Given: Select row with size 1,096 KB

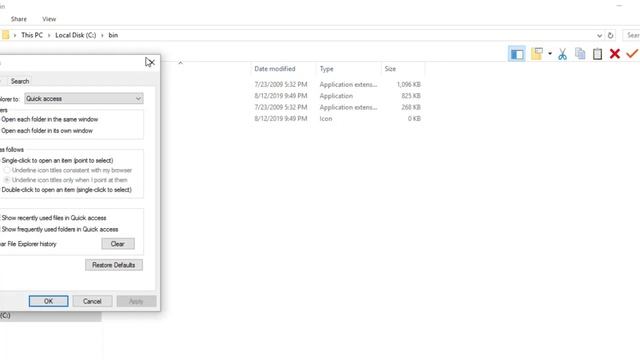Looking at the screenshot, I should 337,84.
